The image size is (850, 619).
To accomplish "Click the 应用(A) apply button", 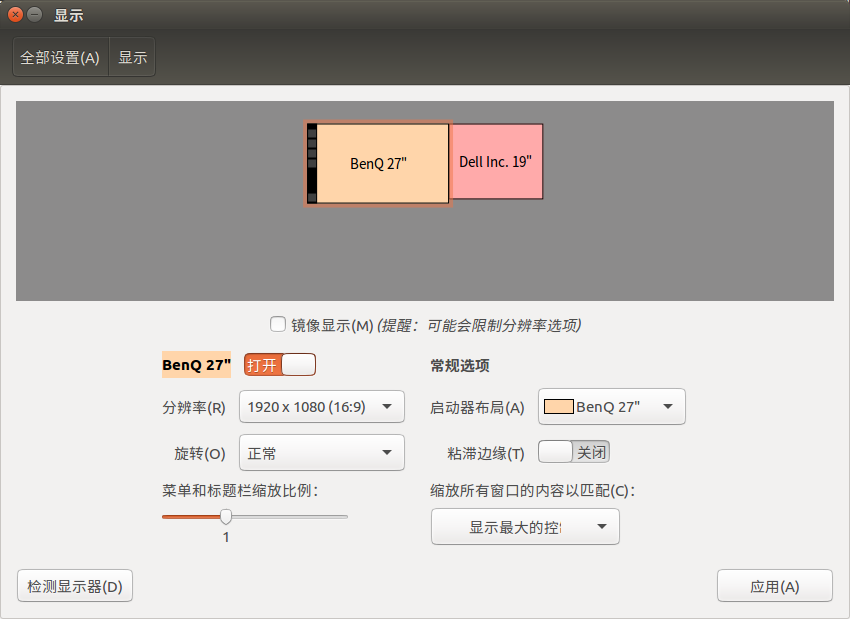I will click(775, 586).
